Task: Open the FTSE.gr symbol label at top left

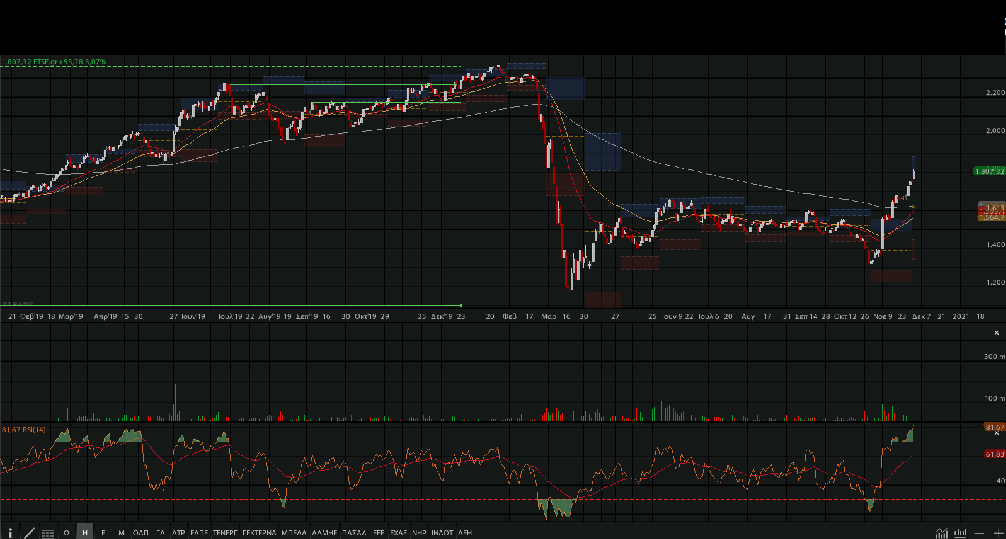Action: pyautogui.click(x=42, y=62)
